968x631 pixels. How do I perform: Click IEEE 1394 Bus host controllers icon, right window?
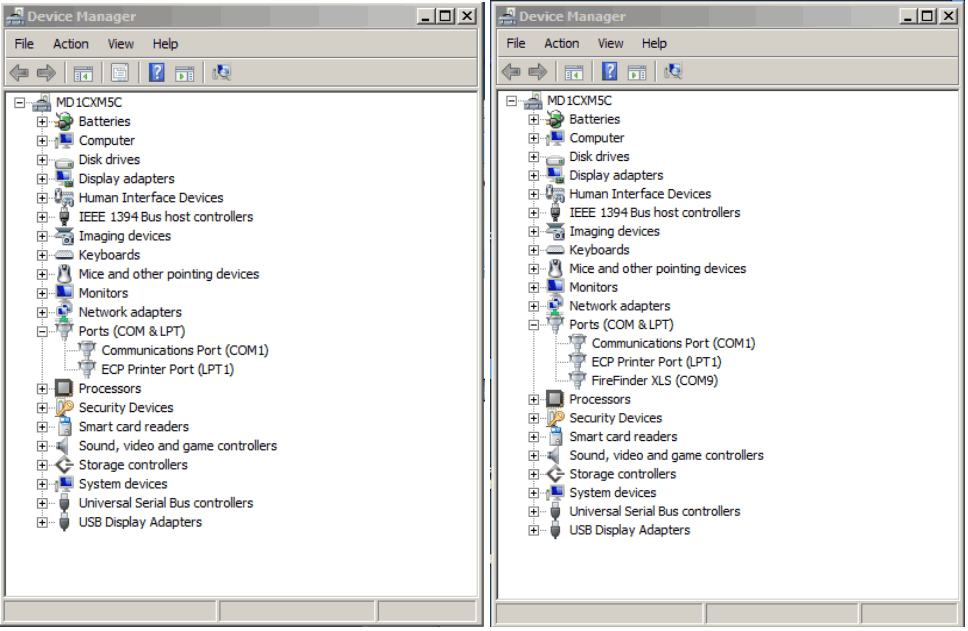(x=556, y=212)
